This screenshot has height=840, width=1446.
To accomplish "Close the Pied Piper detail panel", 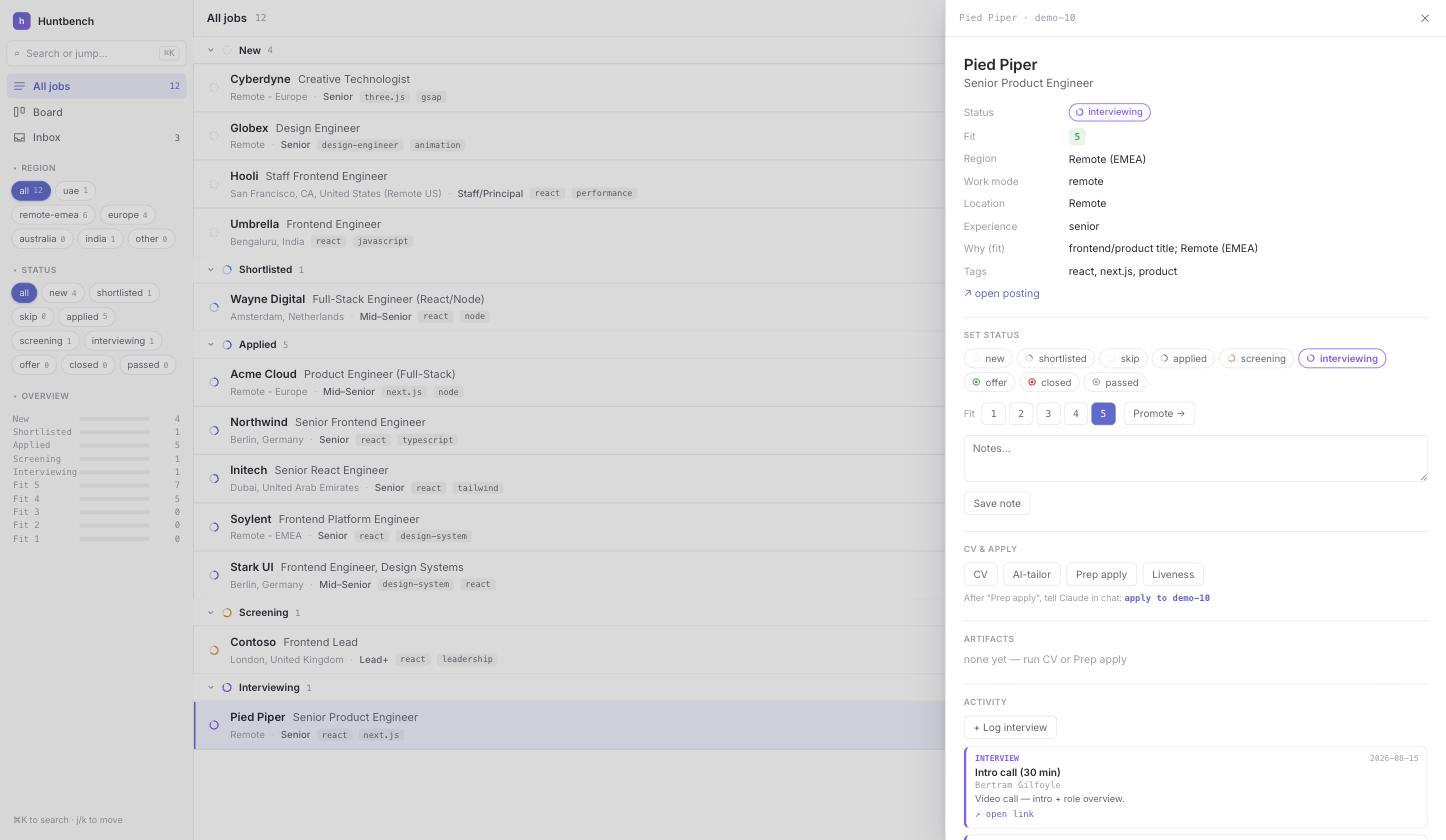I will pos(1425,18).
